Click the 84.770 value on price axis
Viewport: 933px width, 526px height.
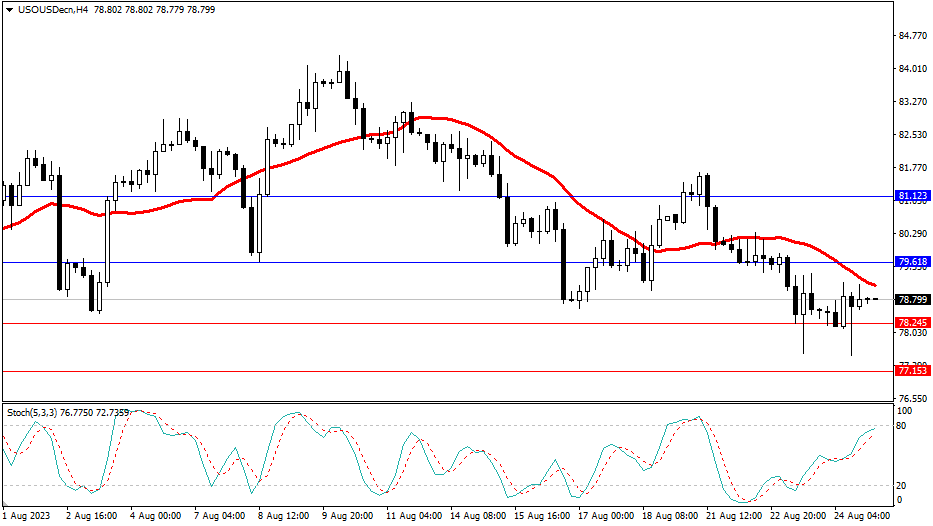point(912,36)
